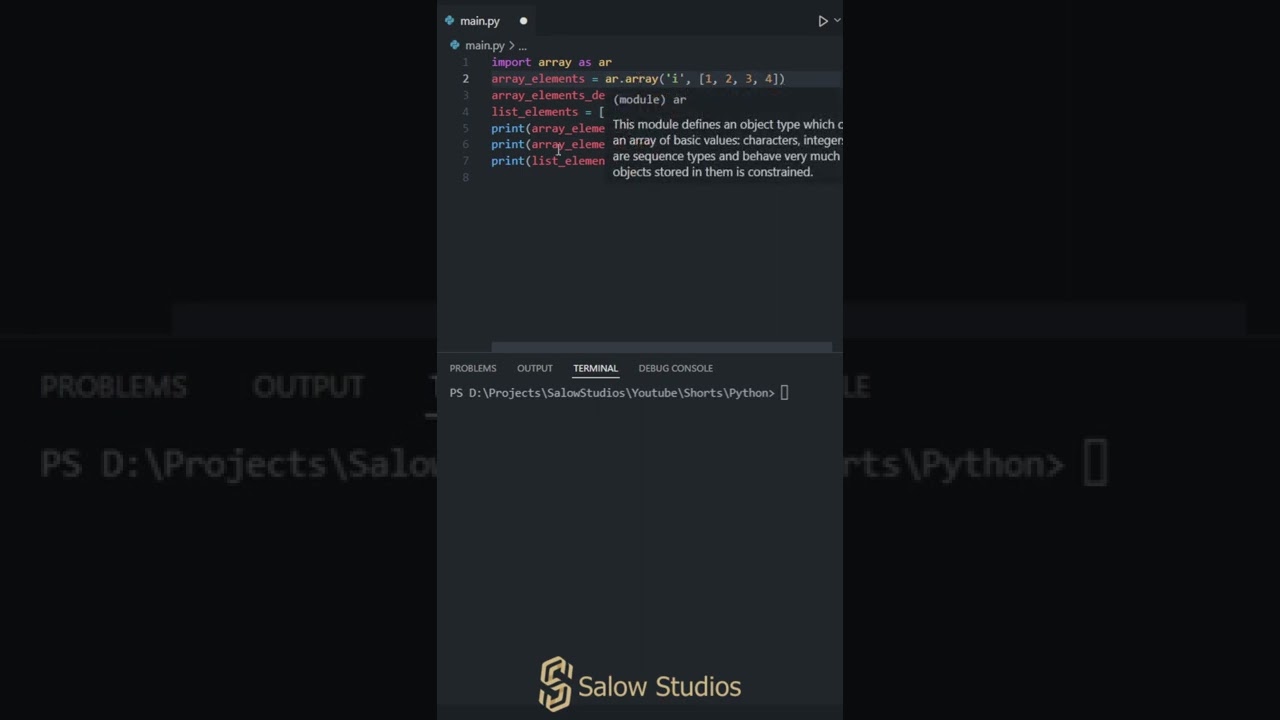Click the unsaved changes dot on main.py tab

[x=523, y=21]
